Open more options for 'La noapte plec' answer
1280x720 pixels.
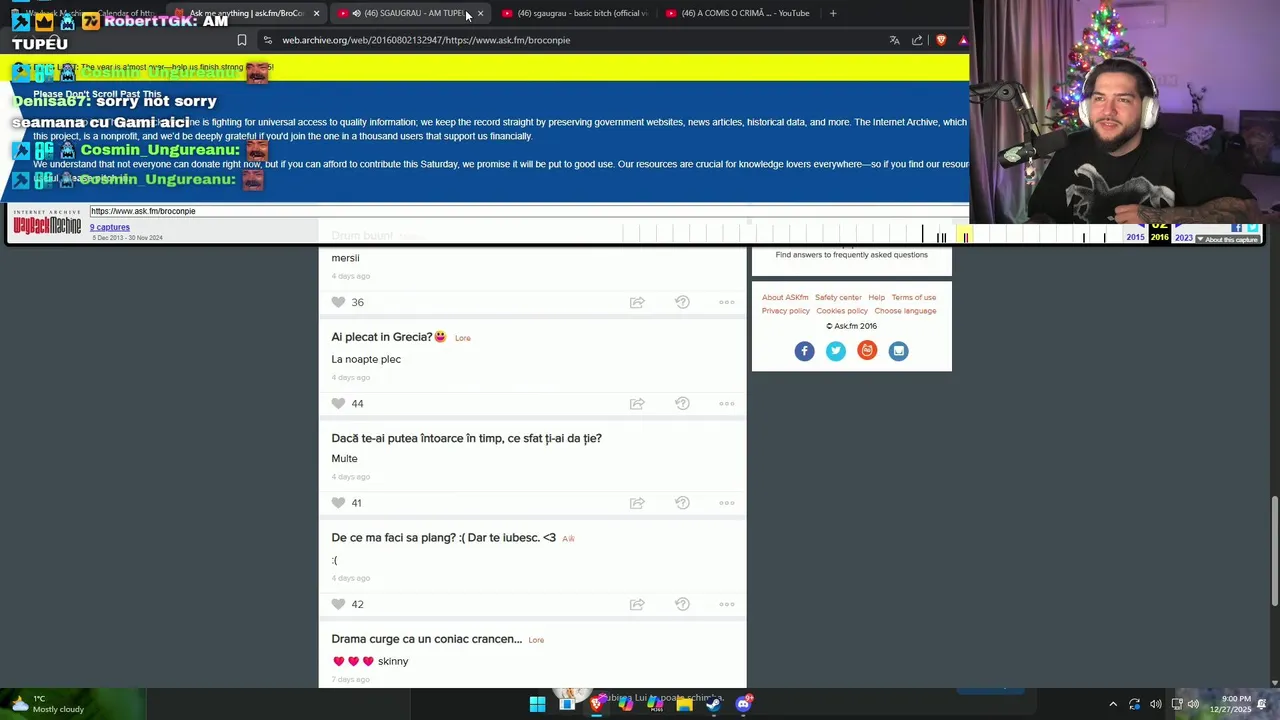coord(727,403)
